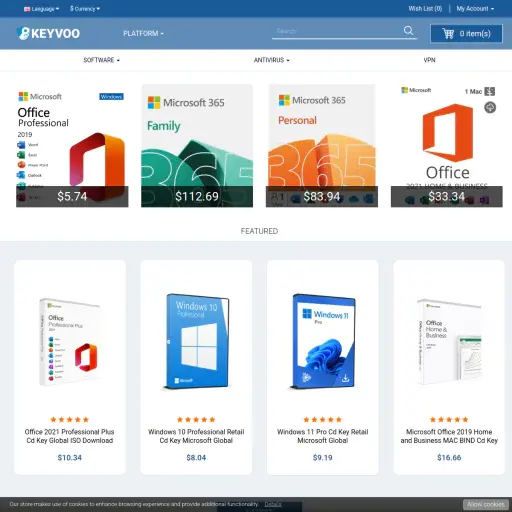Click the star rating under Office 2021 box
Screen dimensions: 512x512
tap(70, 419)
